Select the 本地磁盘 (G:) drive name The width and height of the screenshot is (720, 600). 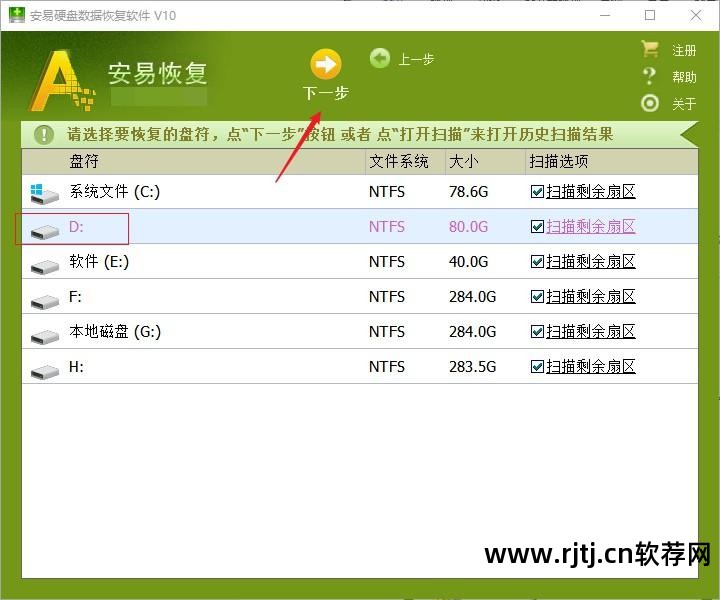click(115, 331)
